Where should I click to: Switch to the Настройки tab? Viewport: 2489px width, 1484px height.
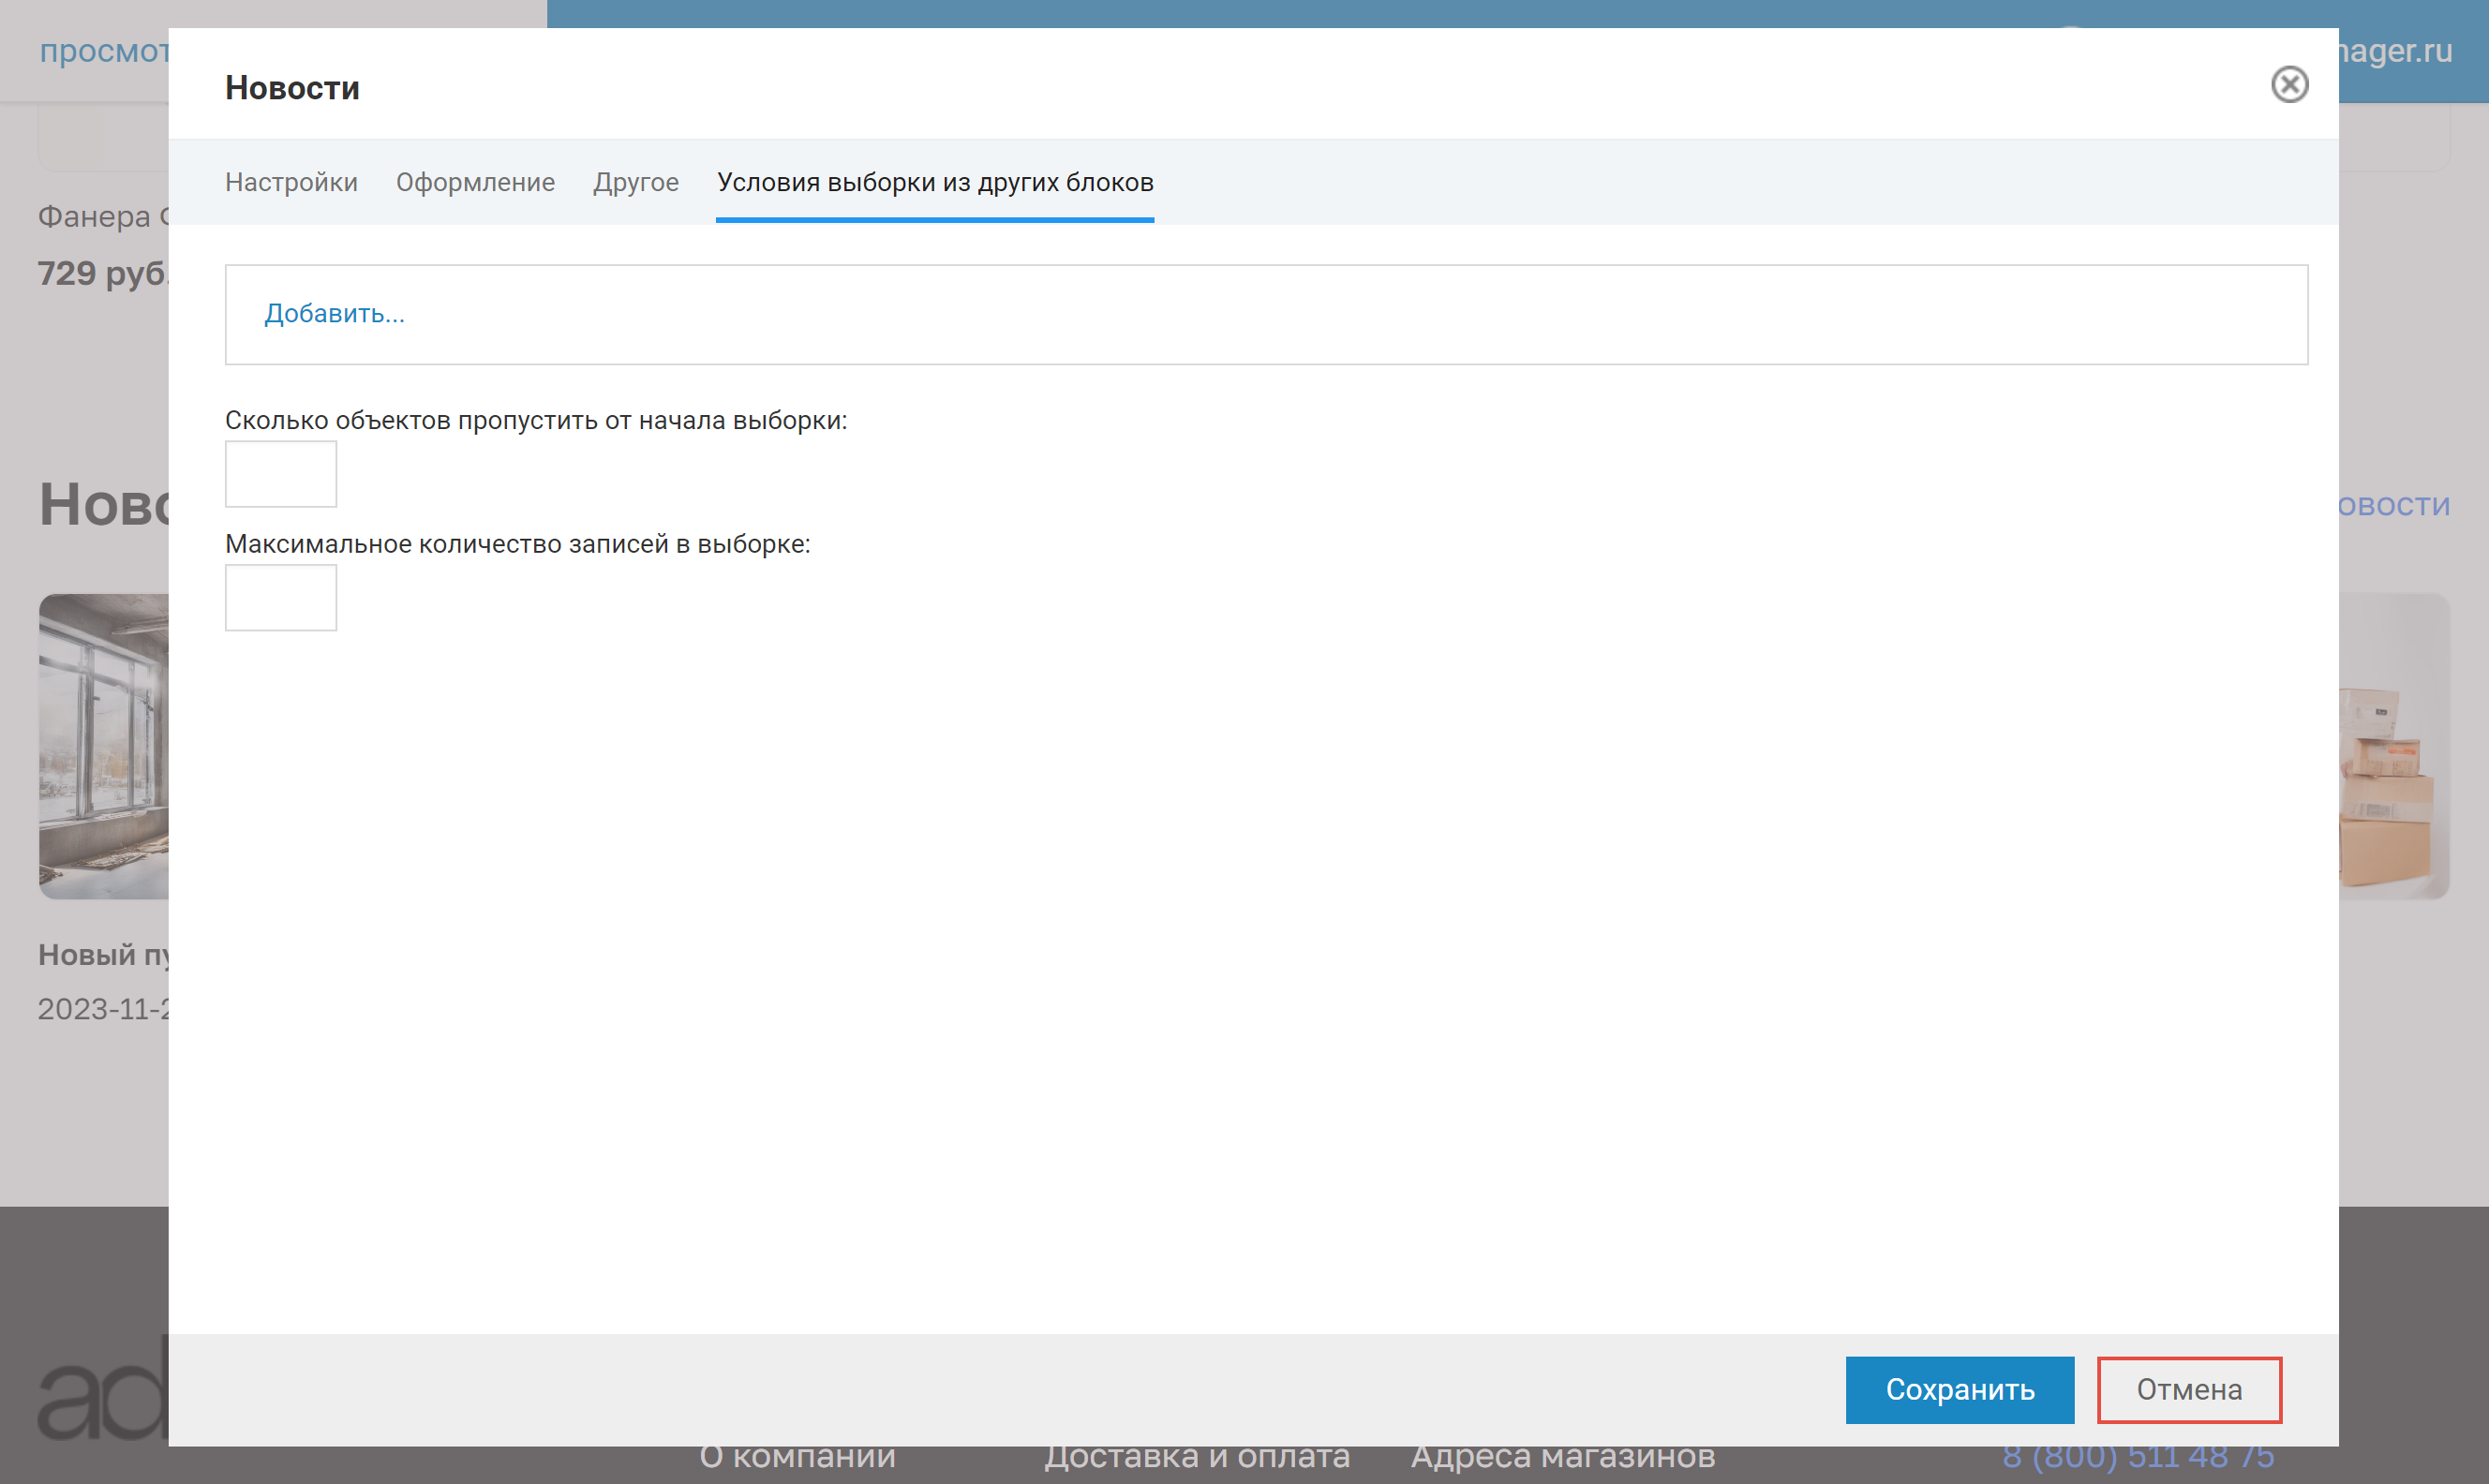tap(291, 182)
